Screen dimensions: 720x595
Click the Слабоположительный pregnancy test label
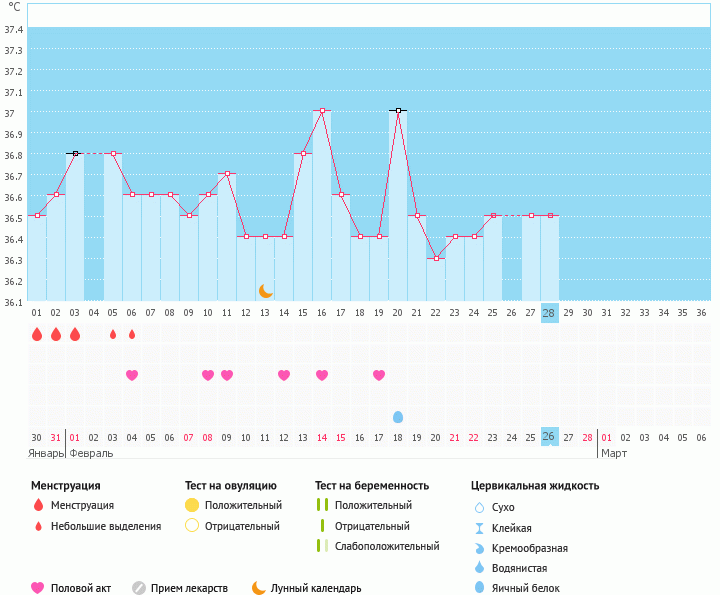tap(387, 546)
